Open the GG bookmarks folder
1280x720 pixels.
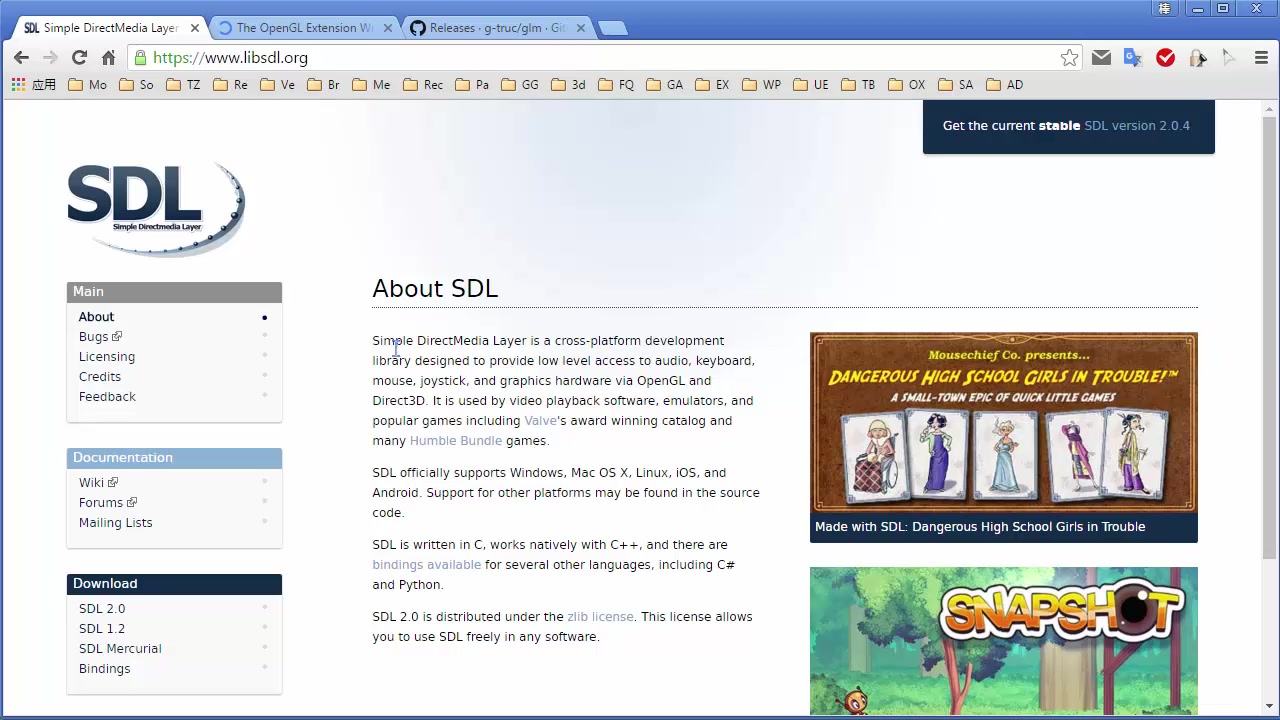click(519, 85)
